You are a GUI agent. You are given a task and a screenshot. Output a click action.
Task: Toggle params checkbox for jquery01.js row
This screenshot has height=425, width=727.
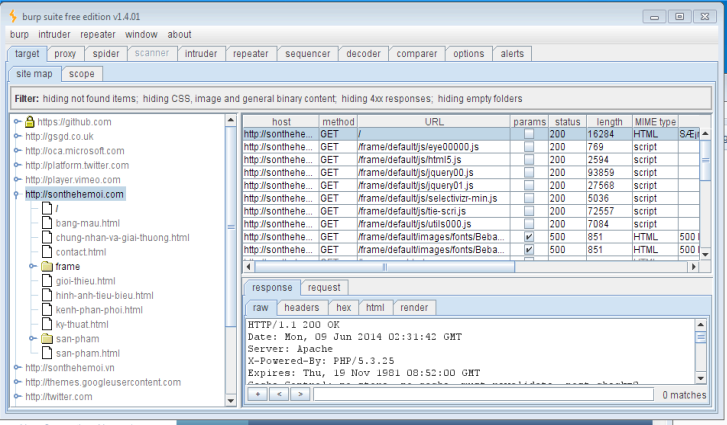[529, 185]
